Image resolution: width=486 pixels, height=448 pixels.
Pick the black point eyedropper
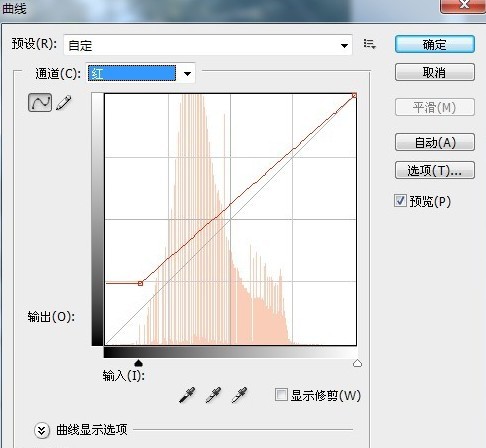[187, 395]
